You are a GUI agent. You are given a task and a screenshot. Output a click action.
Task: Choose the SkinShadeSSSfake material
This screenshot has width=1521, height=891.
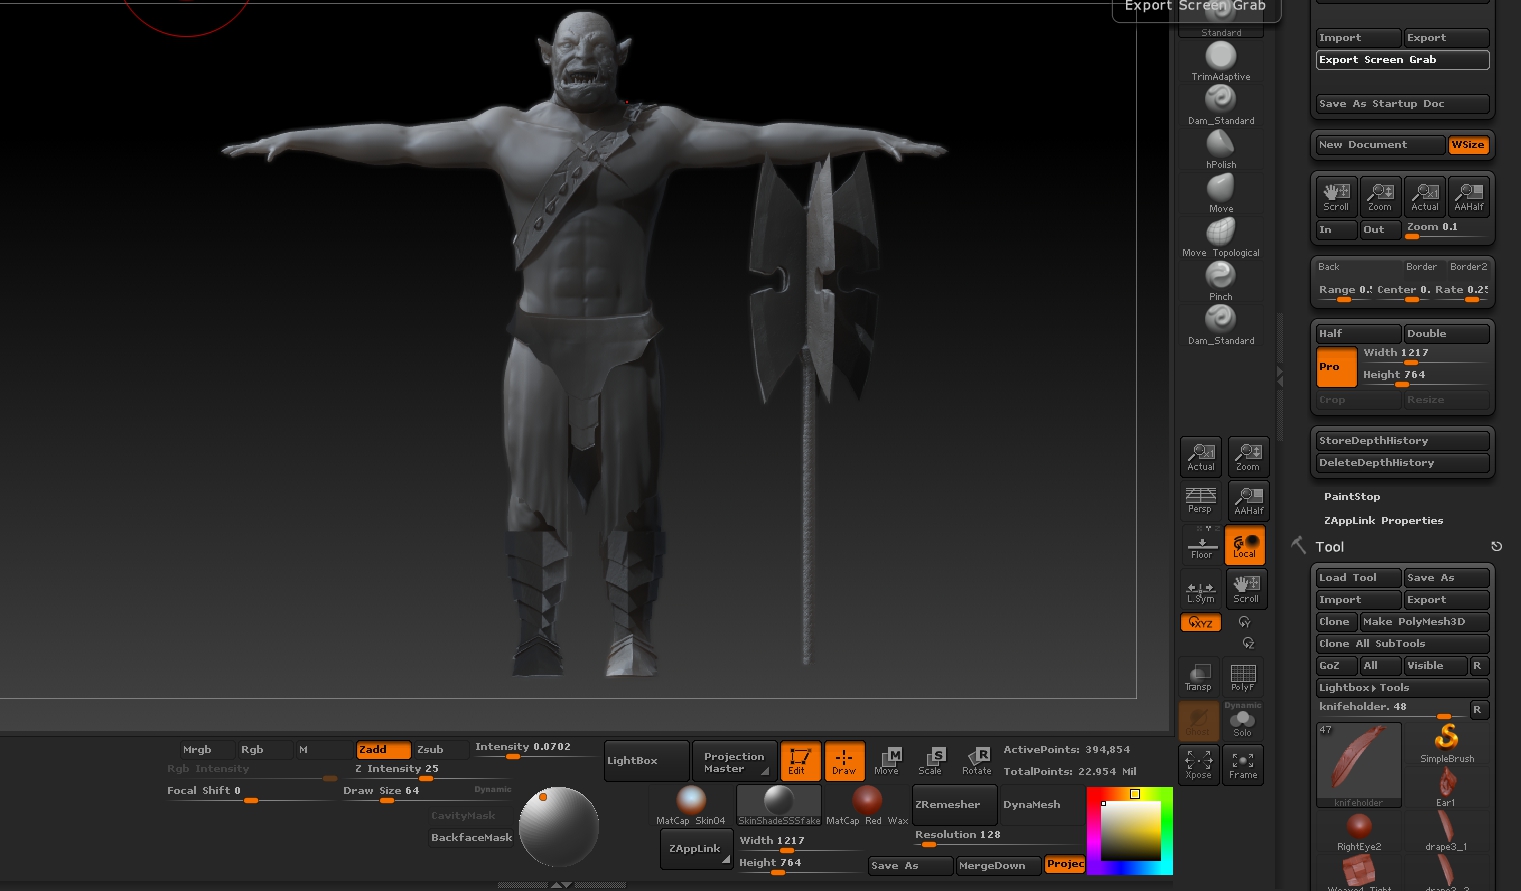coord(779,805)
